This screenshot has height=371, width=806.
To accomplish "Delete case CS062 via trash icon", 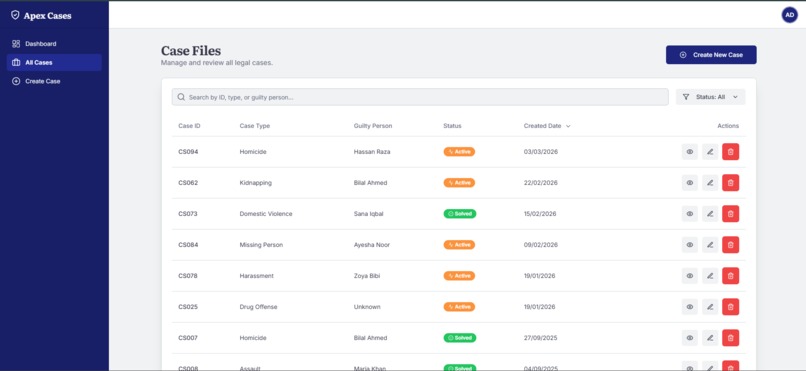I will pos(730,182).
